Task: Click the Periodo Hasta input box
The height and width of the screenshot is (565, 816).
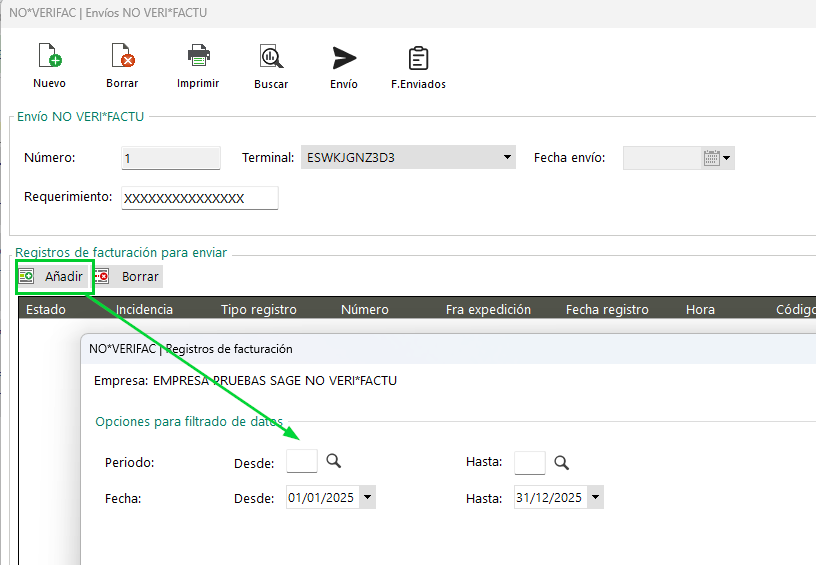Action: click(530, 463)
